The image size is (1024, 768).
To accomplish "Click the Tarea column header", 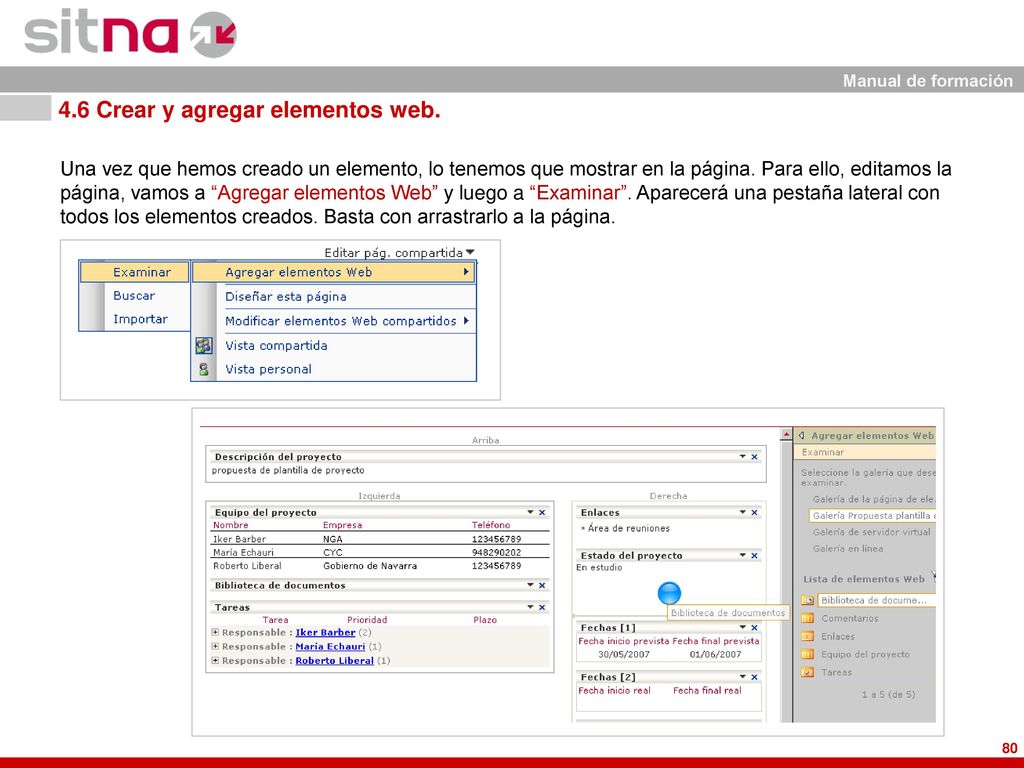I will (276, 620).
